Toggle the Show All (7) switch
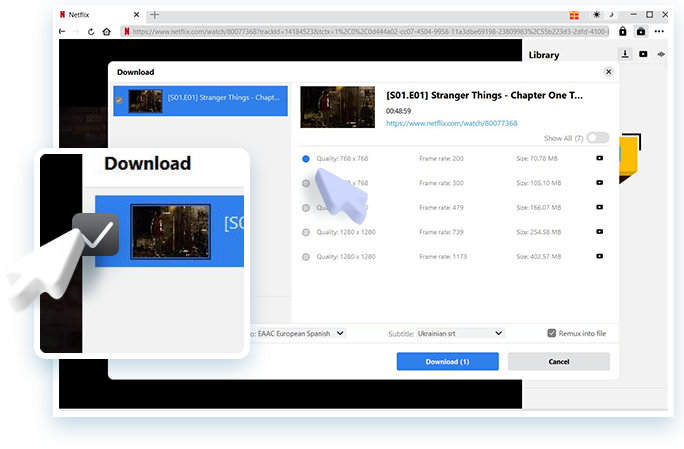Screen dimensions: 684x449 (x=598, y=138)
